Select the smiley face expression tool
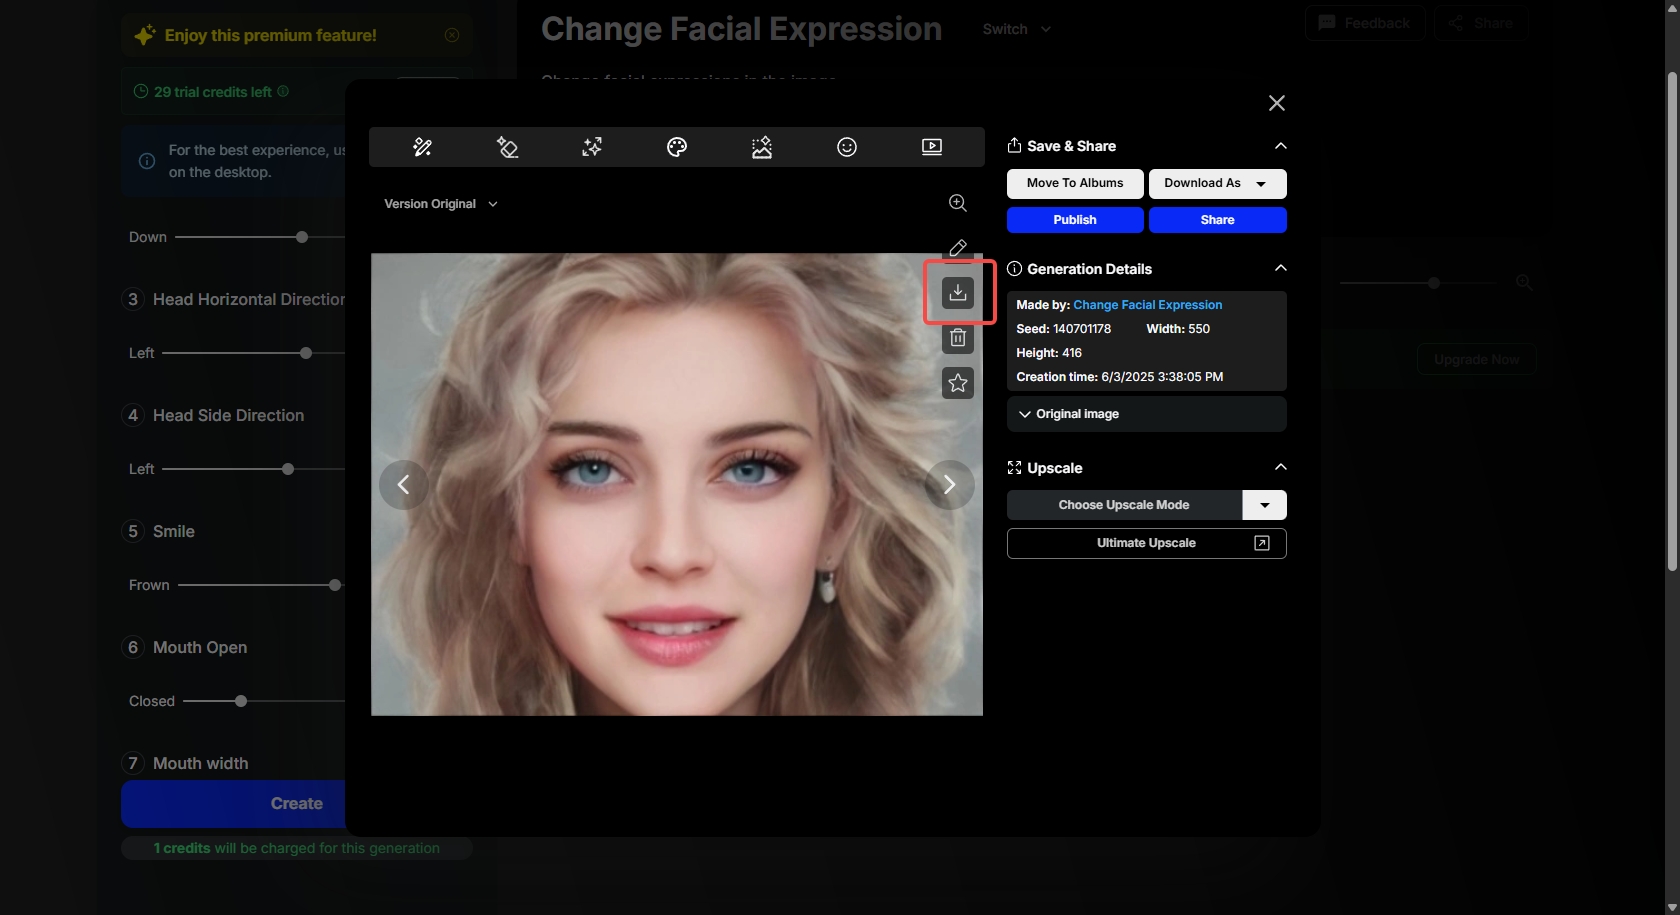This screenshot has height=915, width=1680. [847, 147]
